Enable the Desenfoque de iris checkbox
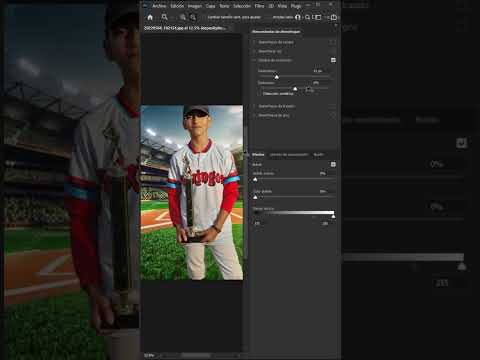The width and height of the screenshot is (480, 360). pyautogui.click(x=333, y=51)
